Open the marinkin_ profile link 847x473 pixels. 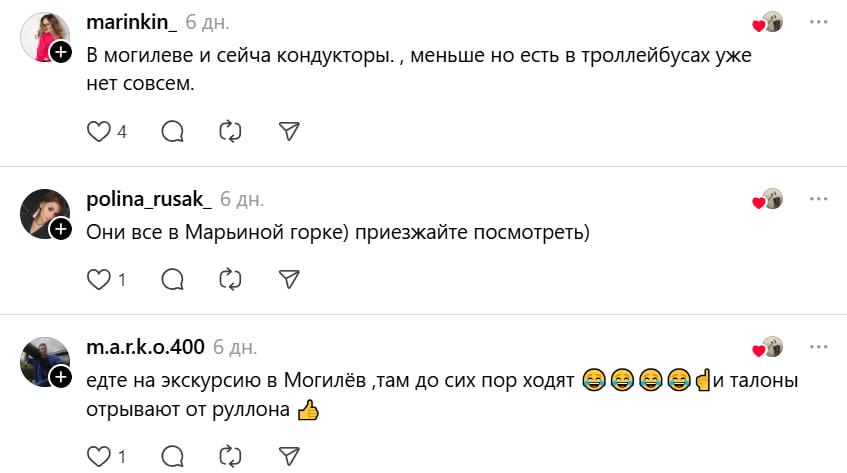coord(131,22)
